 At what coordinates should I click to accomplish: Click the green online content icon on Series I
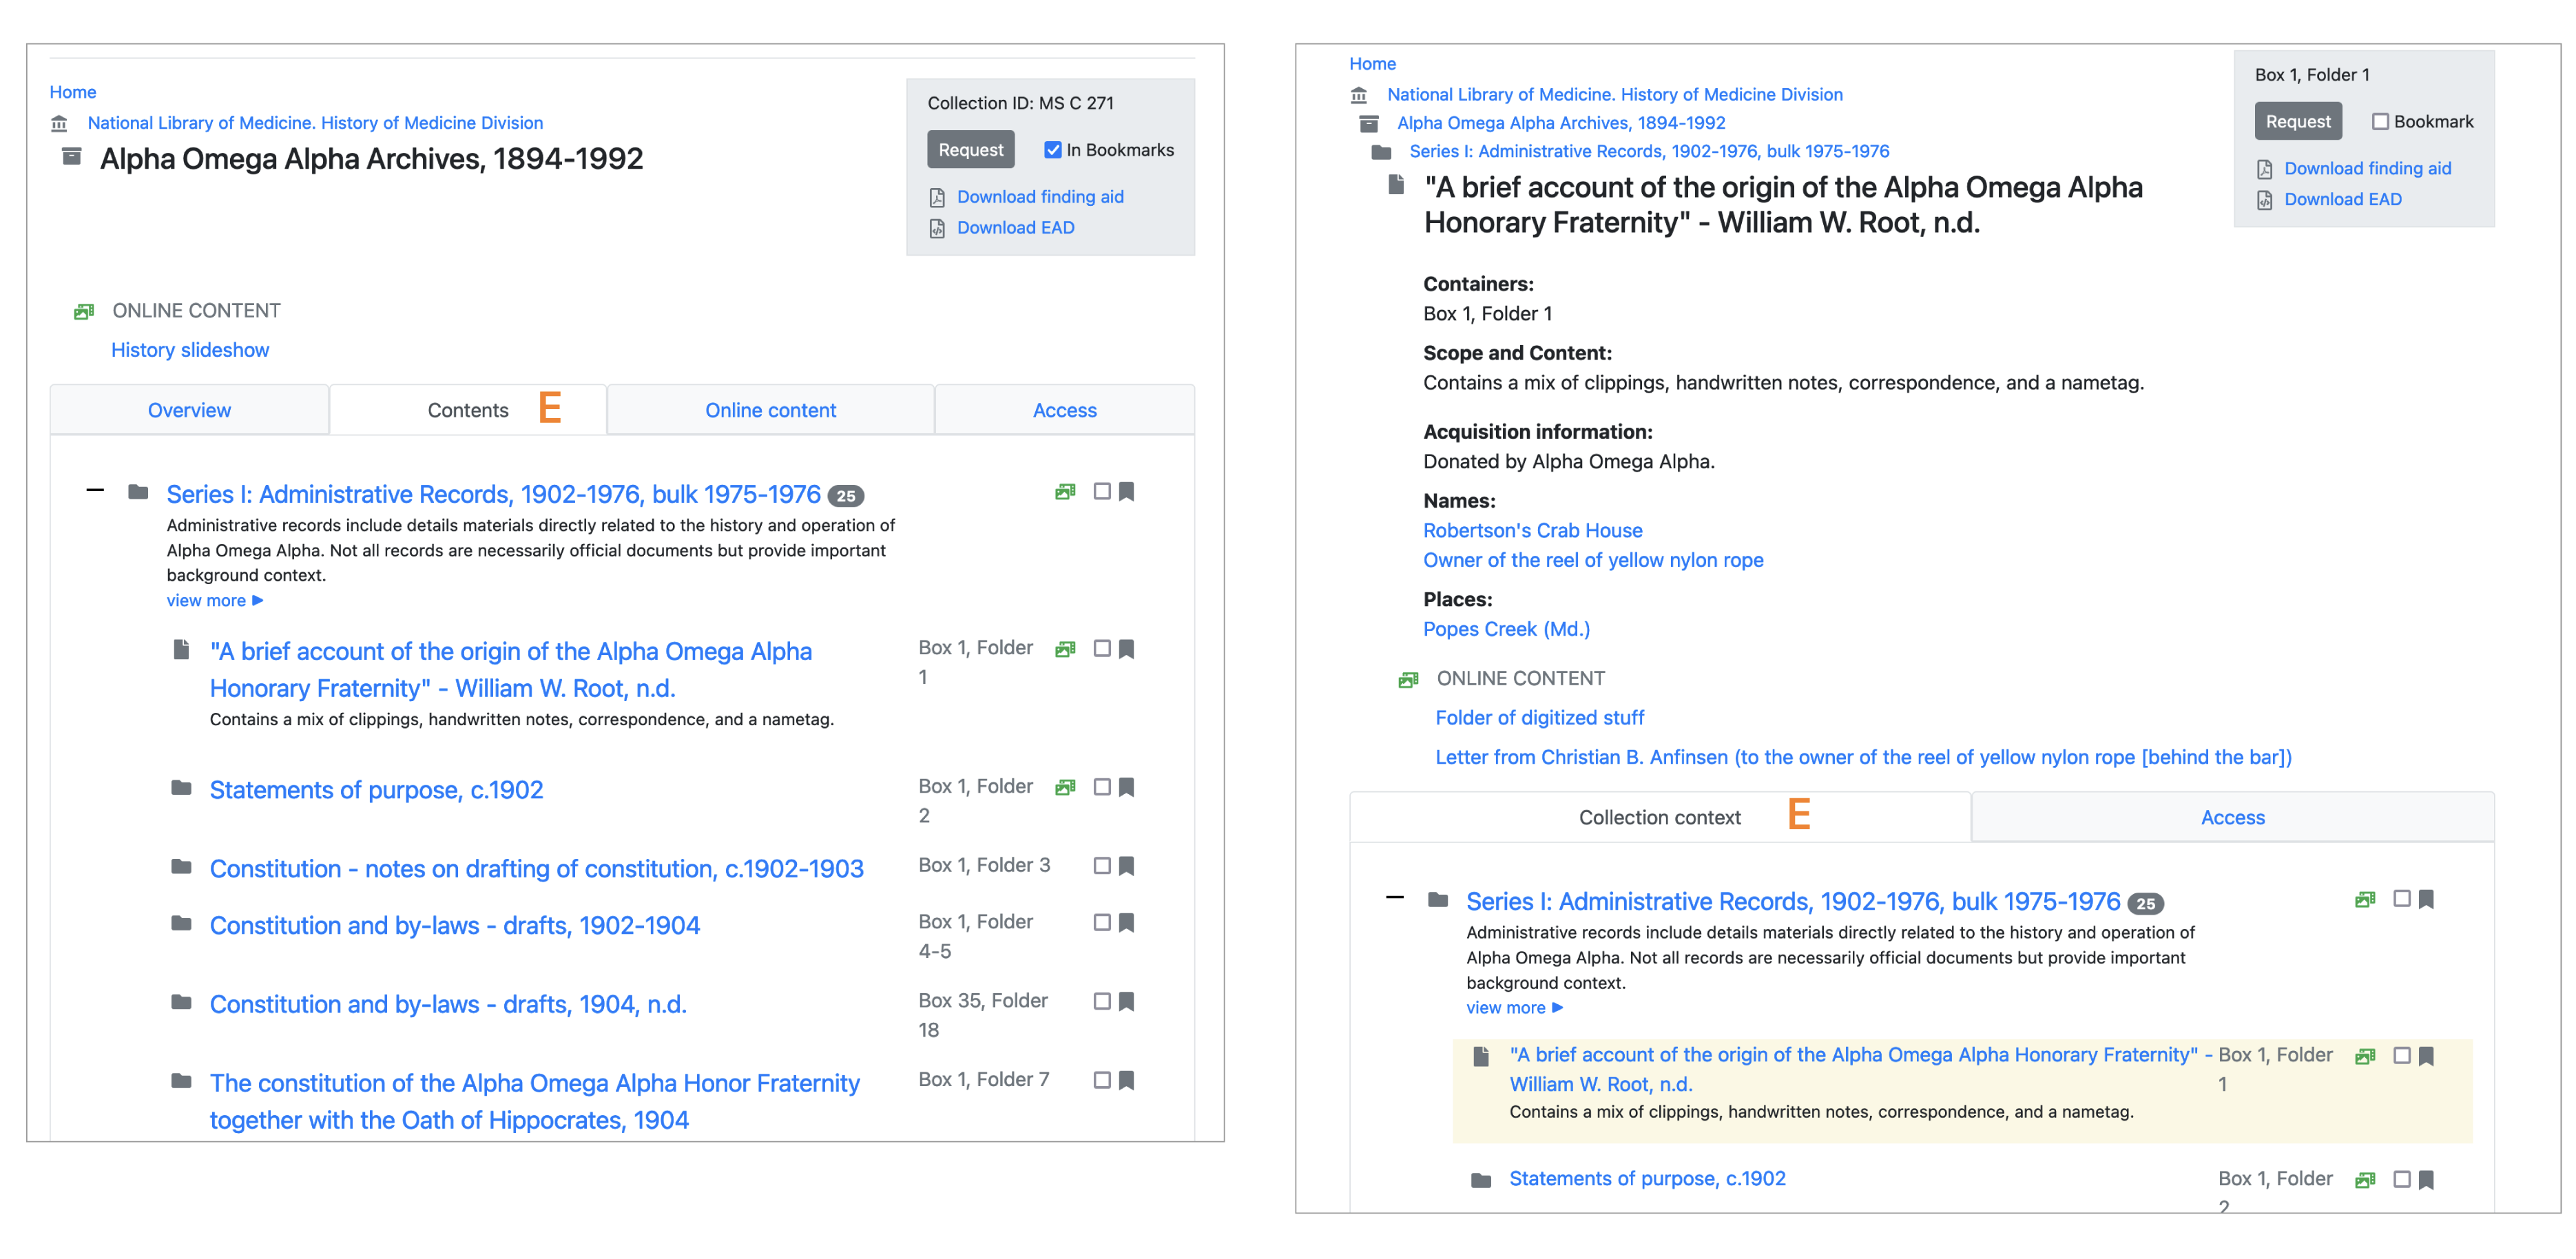(1065, 491)
